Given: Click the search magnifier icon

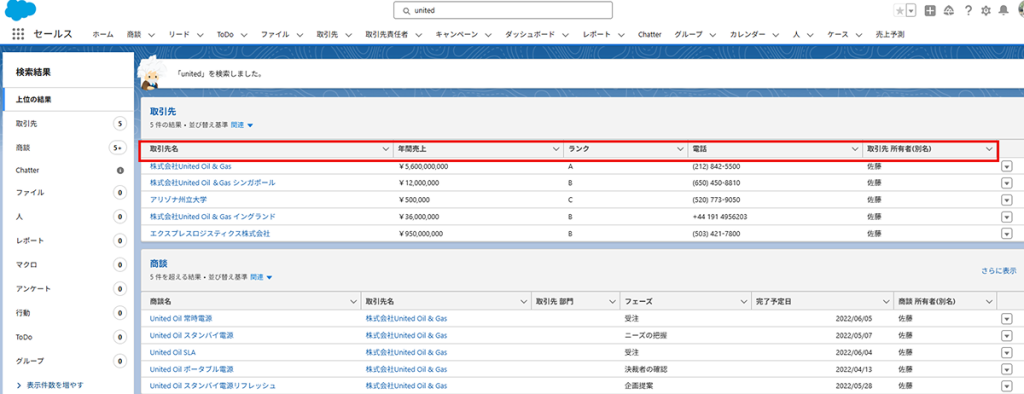Looking at the screenshot, I should (x=406, y=10).
